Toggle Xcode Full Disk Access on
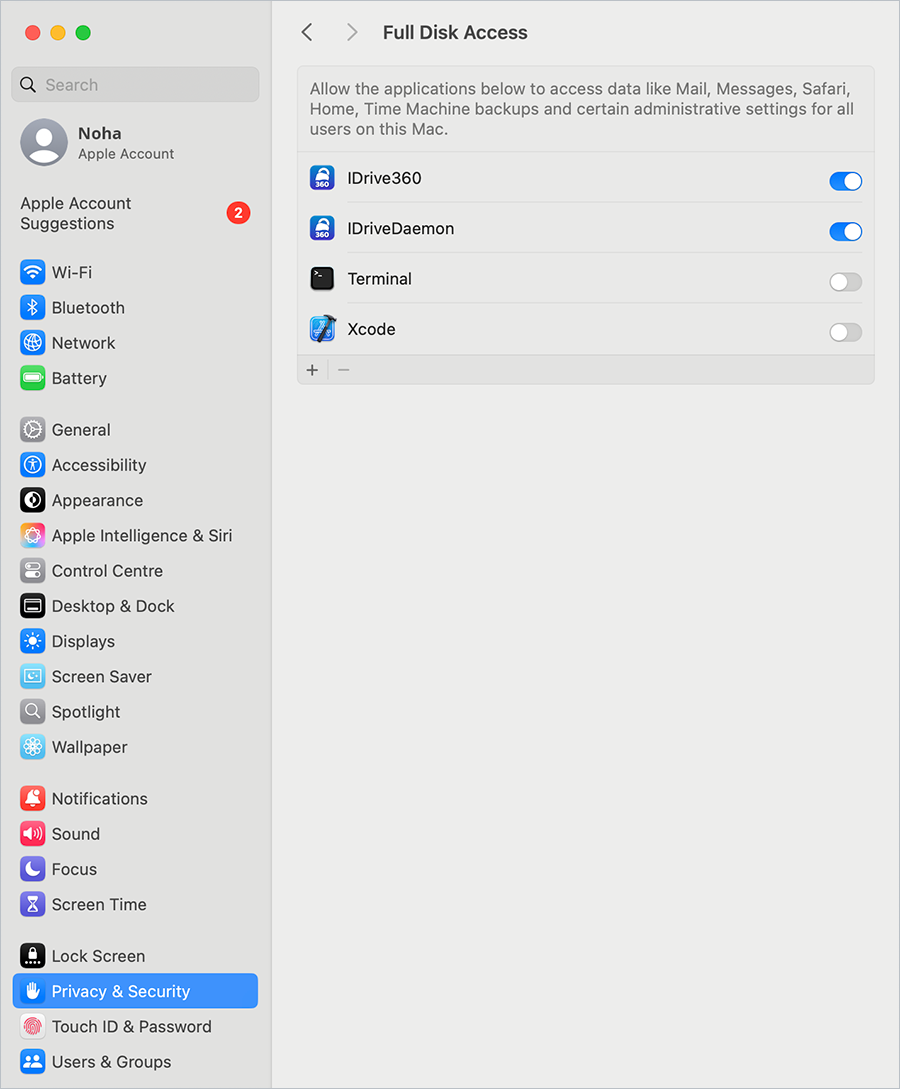The image size is (900, 1089). click(845, 332)
